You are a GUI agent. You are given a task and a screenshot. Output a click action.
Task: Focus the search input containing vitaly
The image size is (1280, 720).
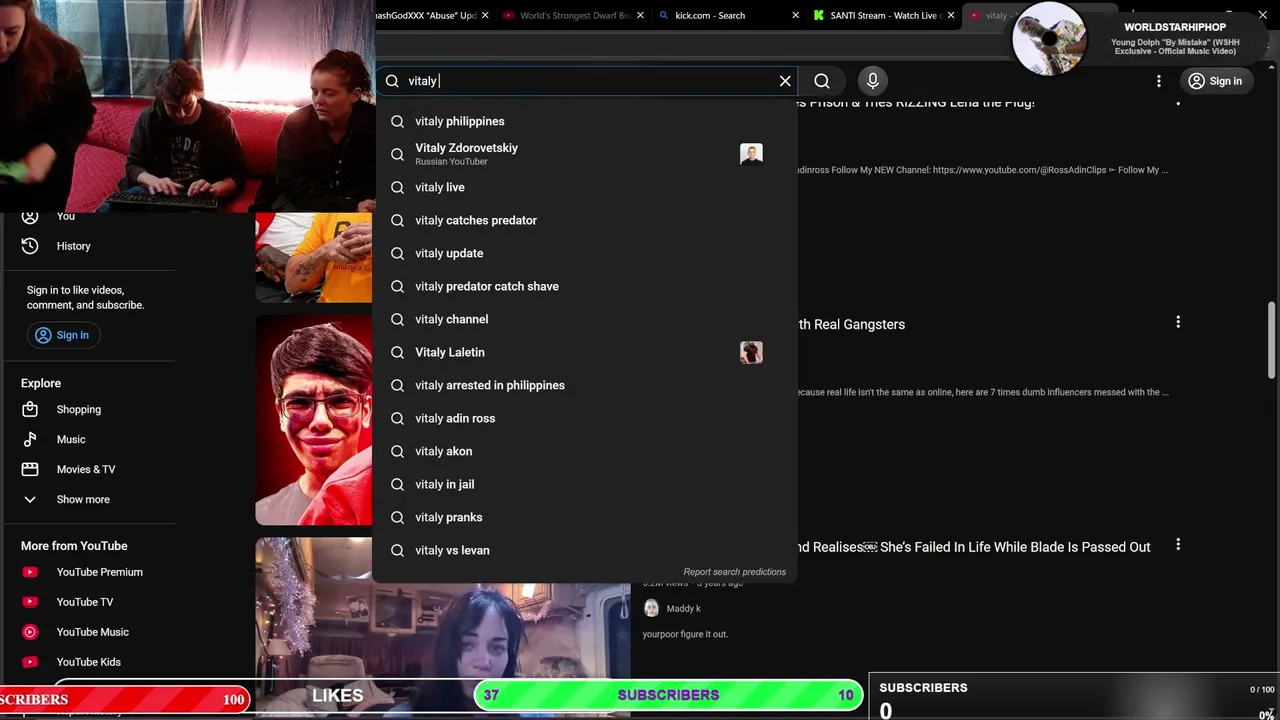[588, 81]
